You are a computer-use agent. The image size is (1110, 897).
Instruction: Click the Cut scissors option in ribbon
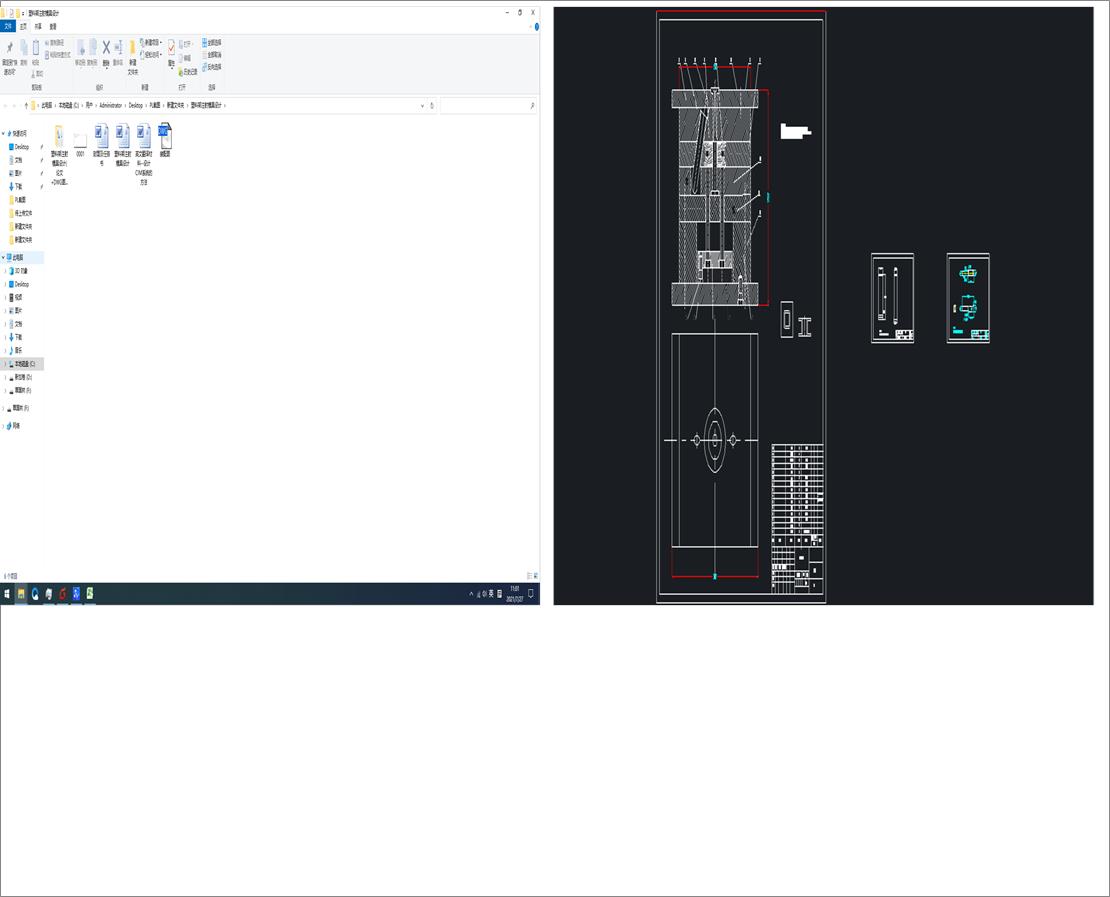coord(36,74)
